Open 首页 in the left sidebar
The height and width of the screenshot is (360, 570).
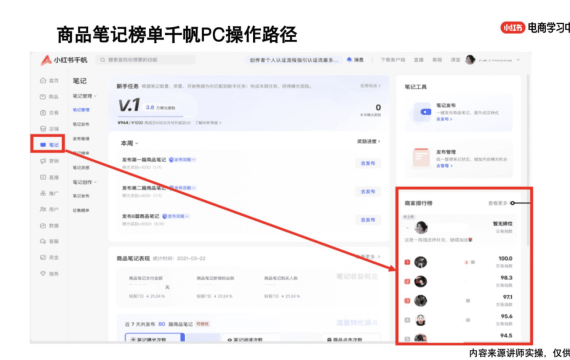[49, 81]
